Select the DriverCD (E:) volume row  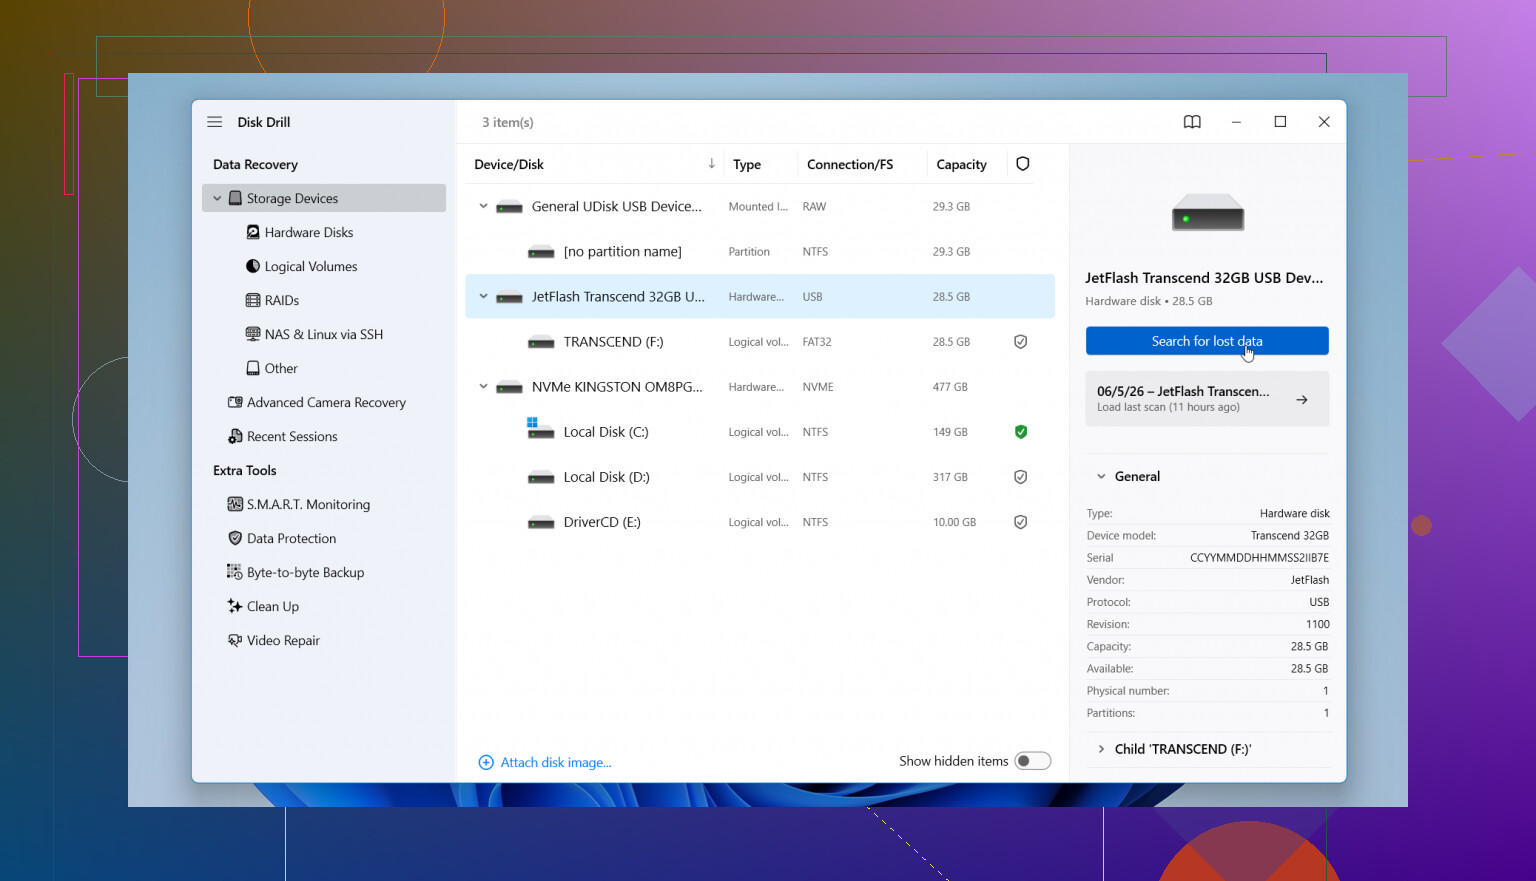760,522
